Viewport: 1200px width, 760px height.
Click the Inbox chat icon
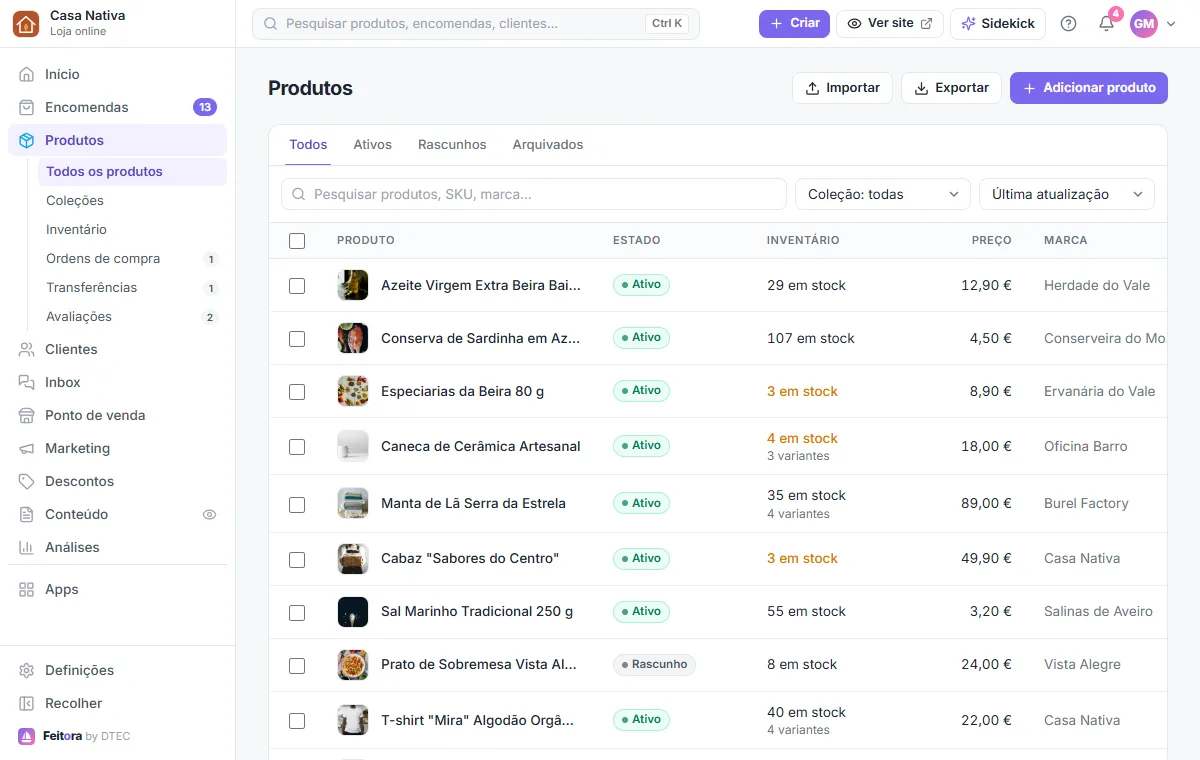27,382
